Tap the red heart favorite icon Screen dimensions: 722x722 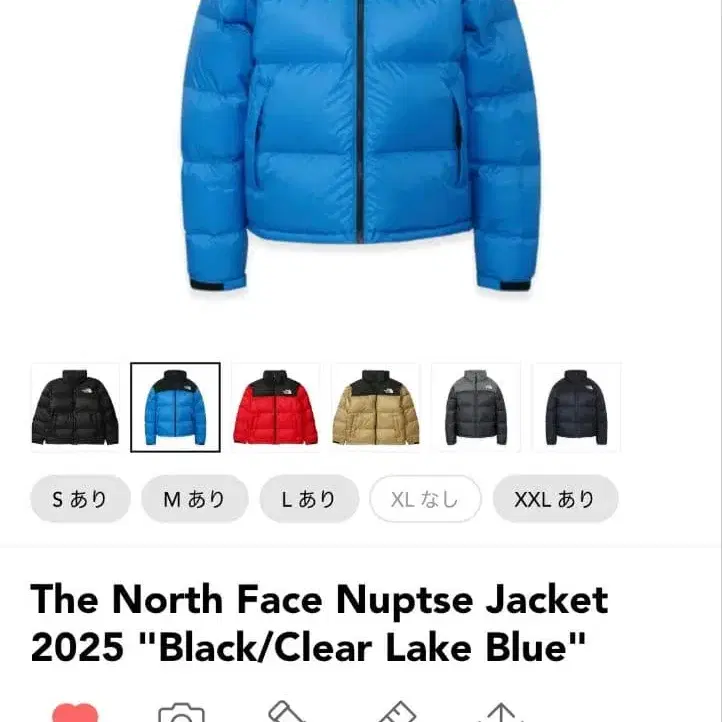[x=75, y=712]
